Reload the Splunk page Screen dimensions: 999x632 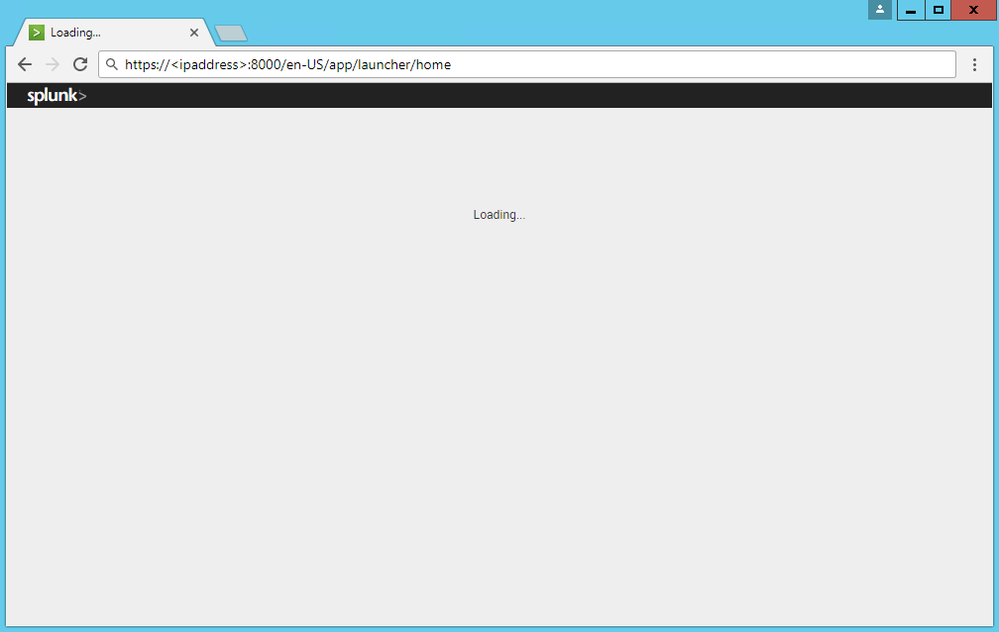pos(81,65)
